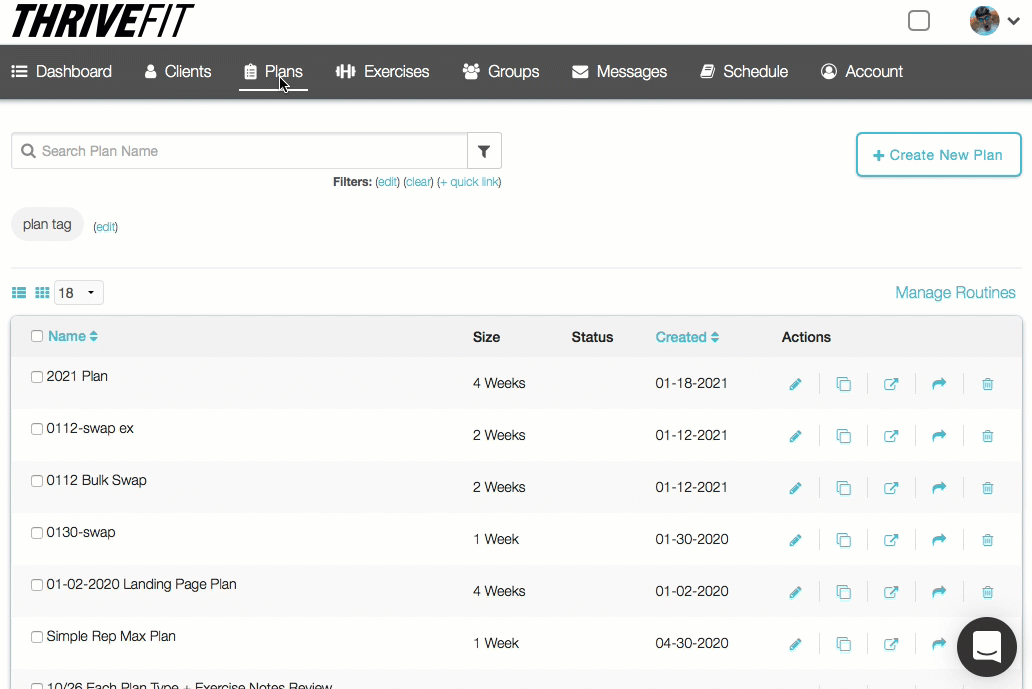Delete the 01-02-2020 Landing Page Plan

point(987,592)
